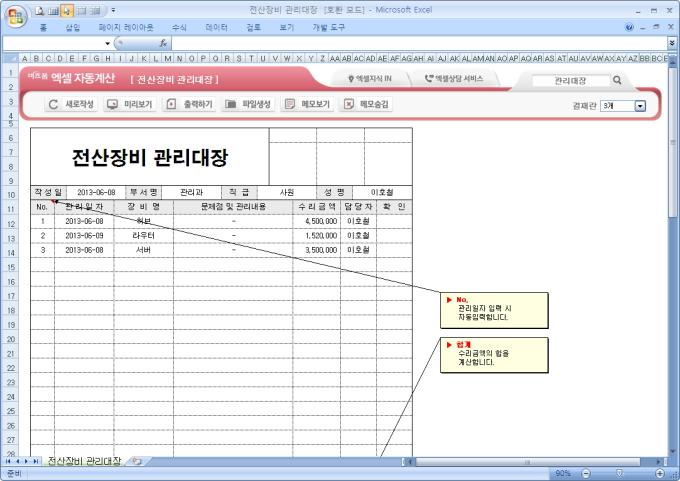
Task: Open the 데이터 ribbon tab
Action: click(x=216, y=27)
